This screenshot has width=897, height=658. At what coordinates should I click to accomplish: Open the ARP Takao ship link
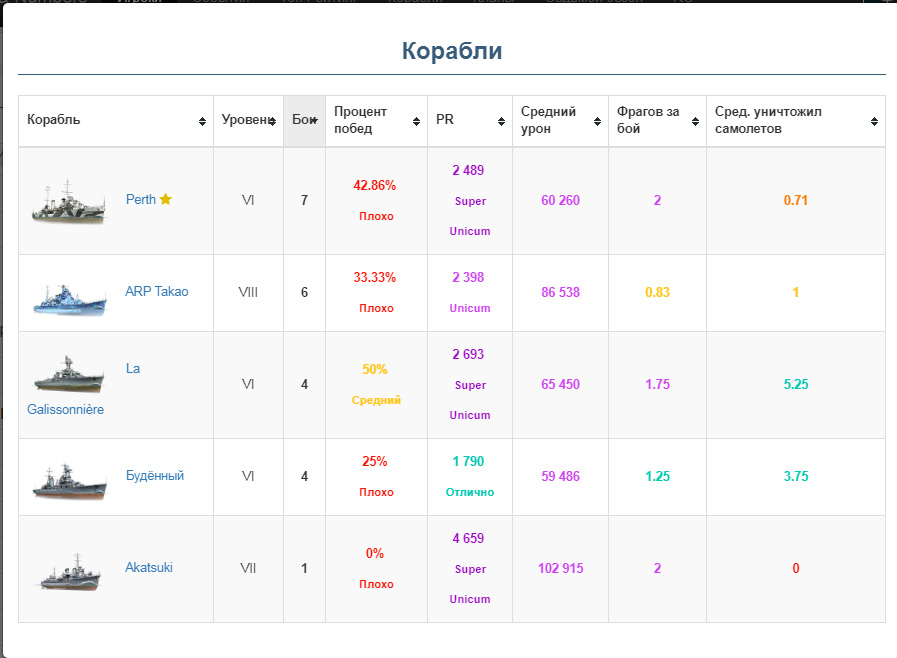click(156, 292)
